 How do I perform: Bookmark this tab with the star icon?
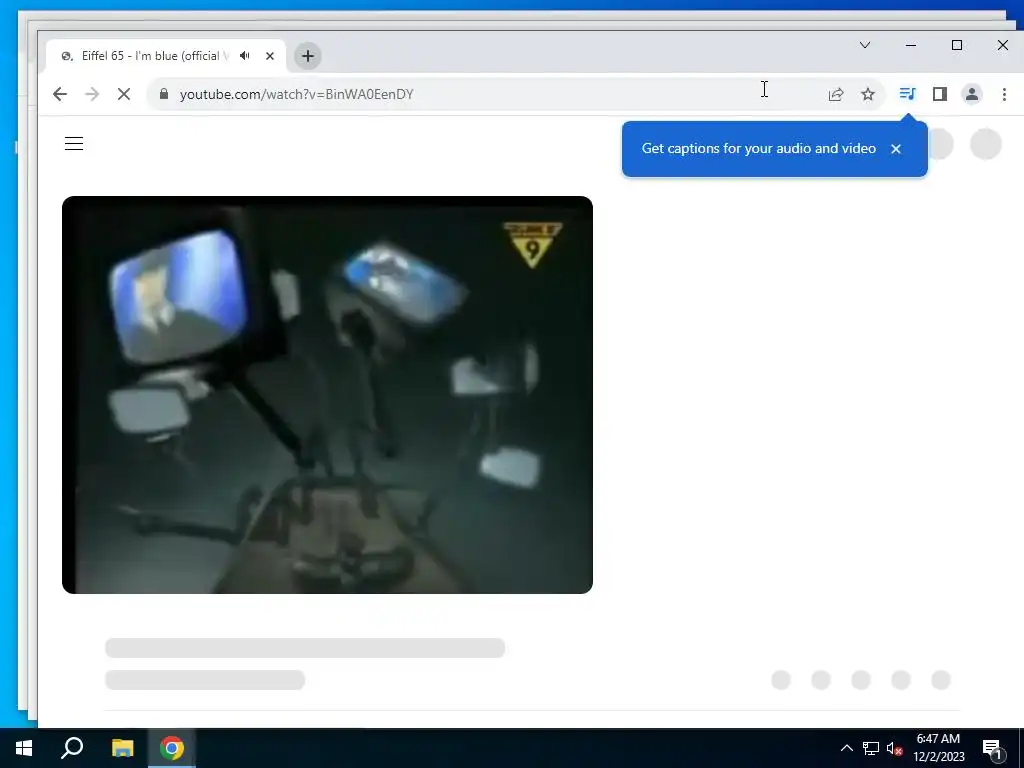[868, 94]
